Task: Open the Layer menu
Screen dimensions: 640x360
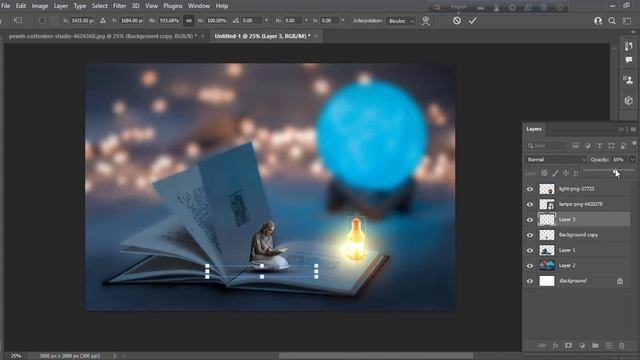Action: pos(61,6)
